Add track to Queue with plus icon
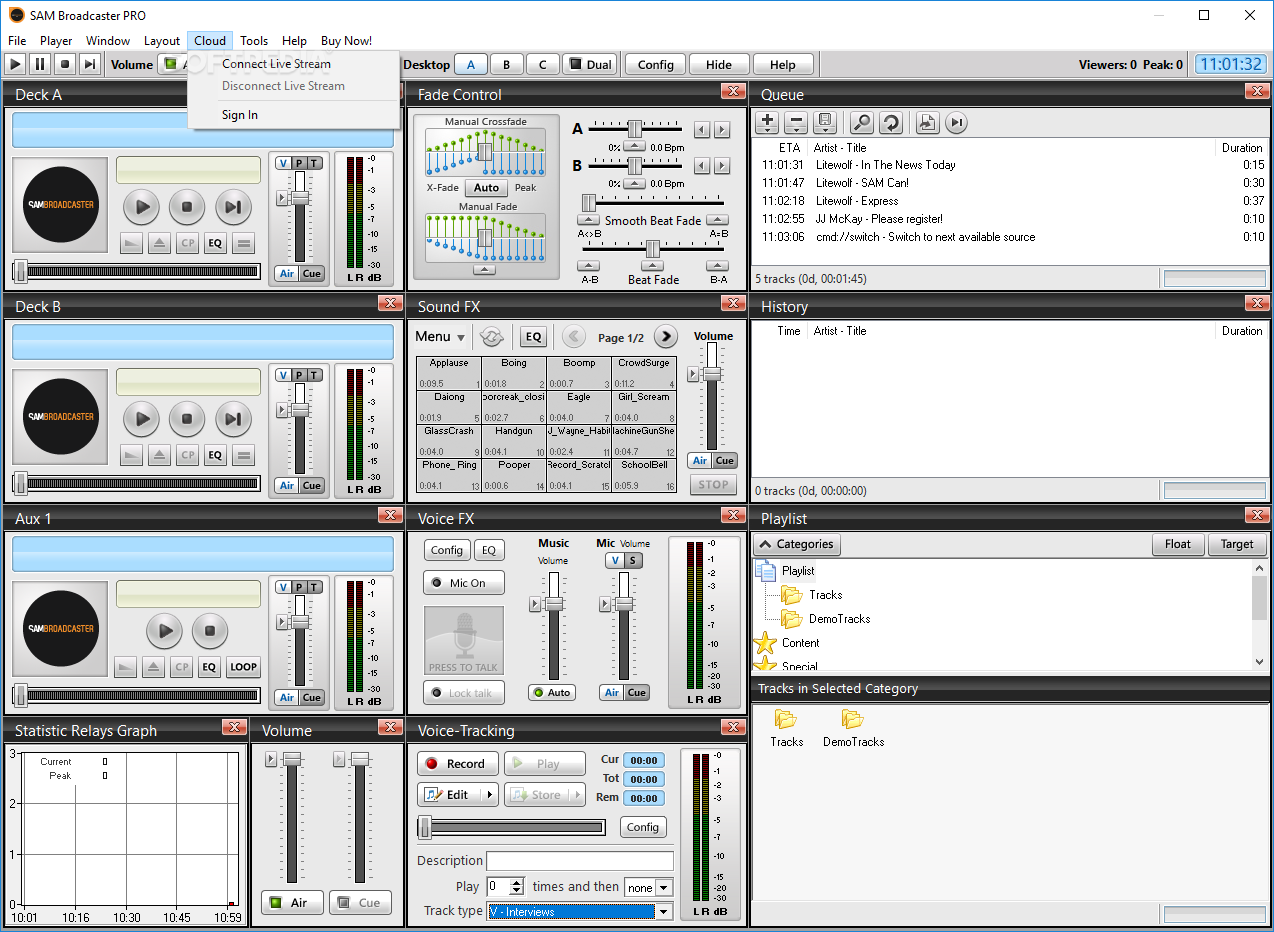Viewport: 1274px width, 932px height. pos(767,123)
